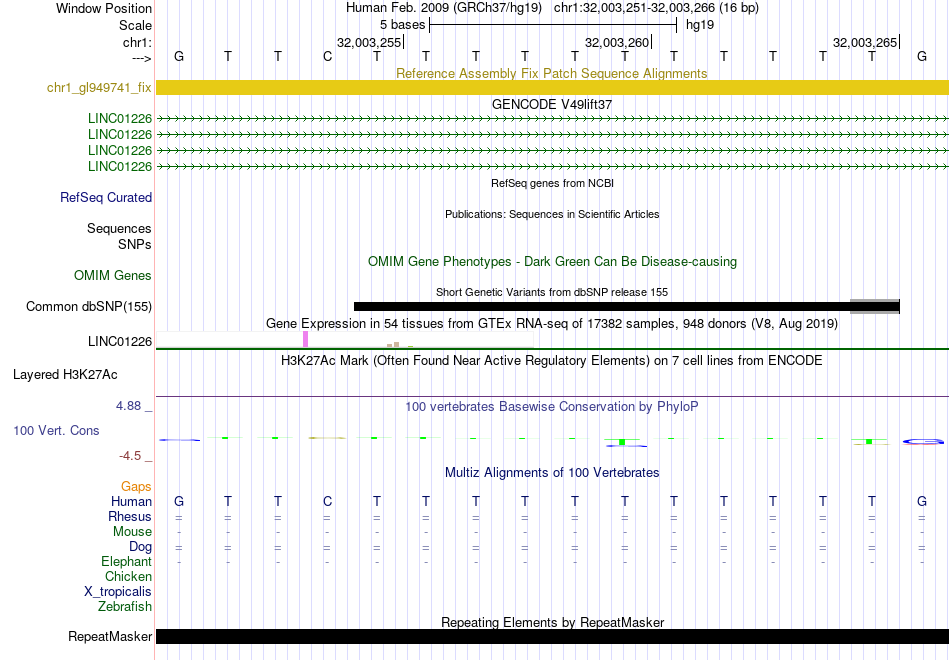
Task: Click base C in the ruler sequence
Action: coord(327,56)
